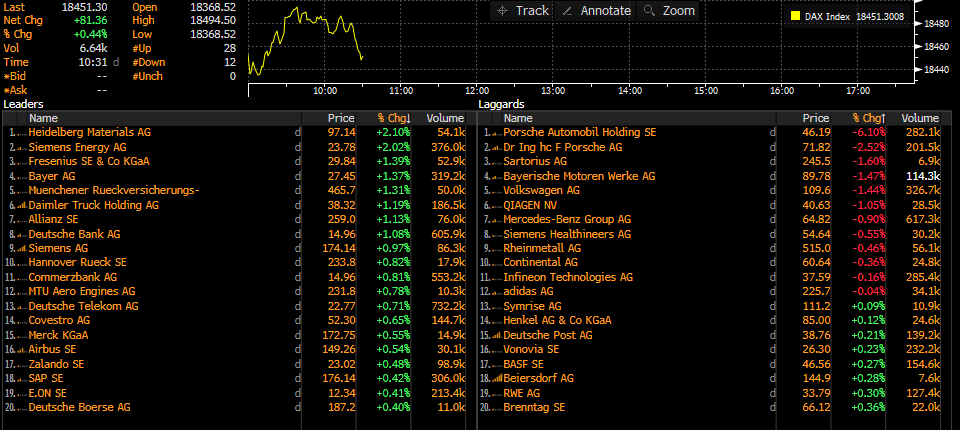Click QIAGEN NV -1.05% change cell
The width and height of the screenshot is (960, 430).
pos(869,205)
